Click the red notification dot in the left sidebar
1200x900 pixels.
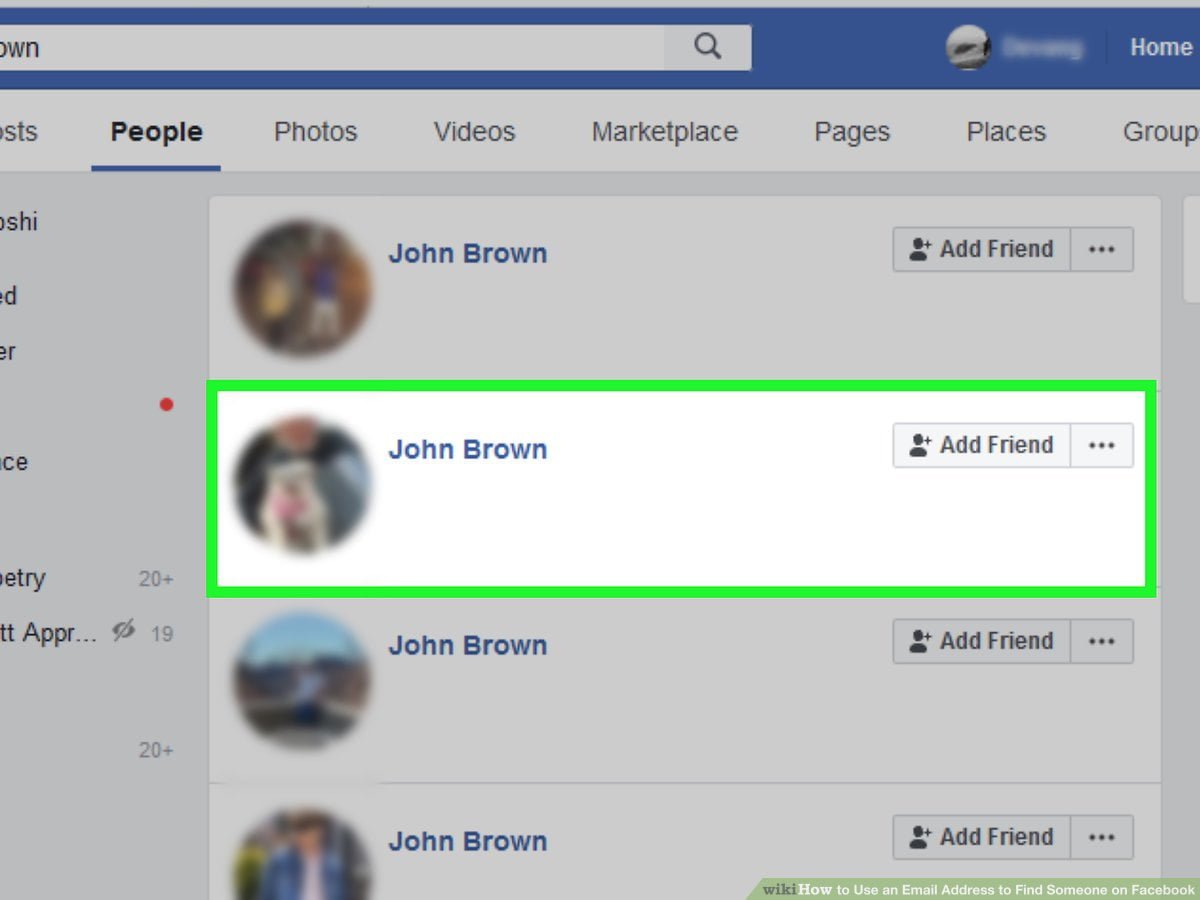tap(166, 404)
